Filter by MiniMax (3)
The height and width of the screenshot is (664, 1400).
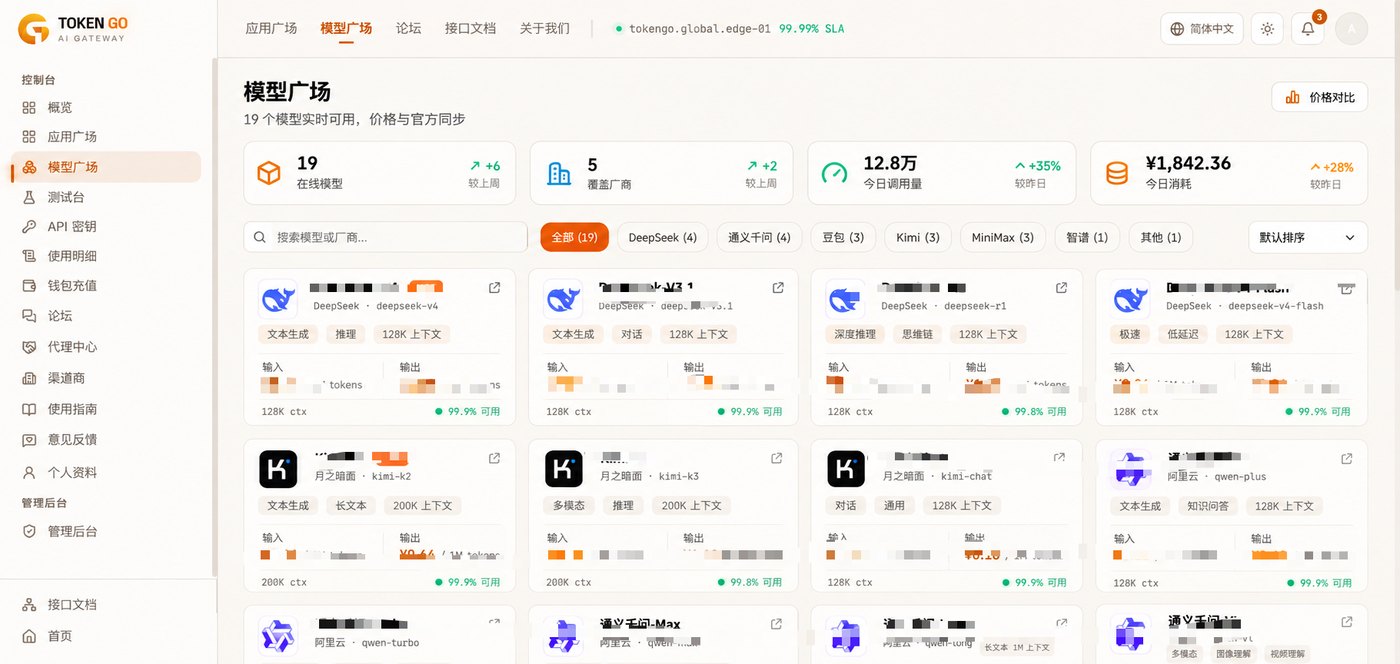coord(1003,237)
